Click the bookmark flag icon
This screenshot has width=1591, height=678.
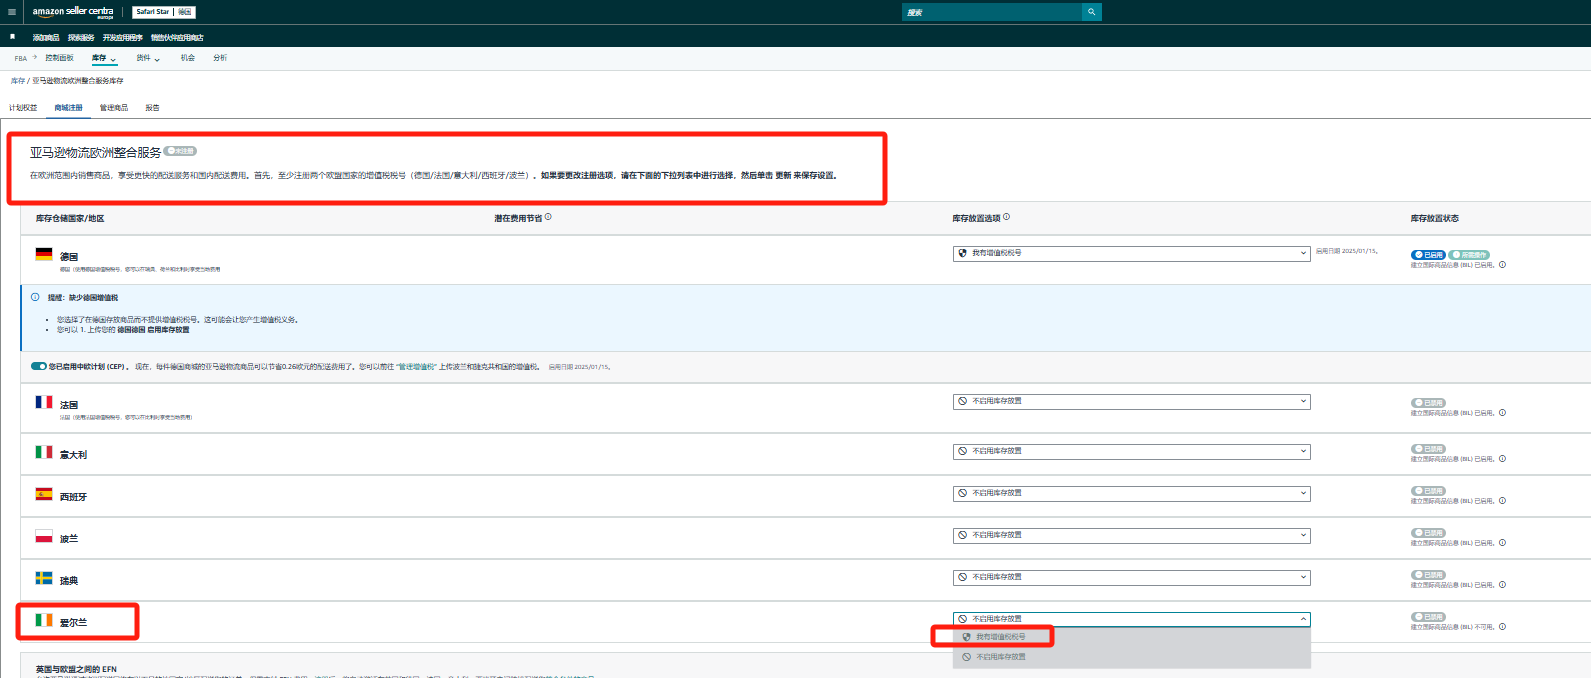point(12,37)
